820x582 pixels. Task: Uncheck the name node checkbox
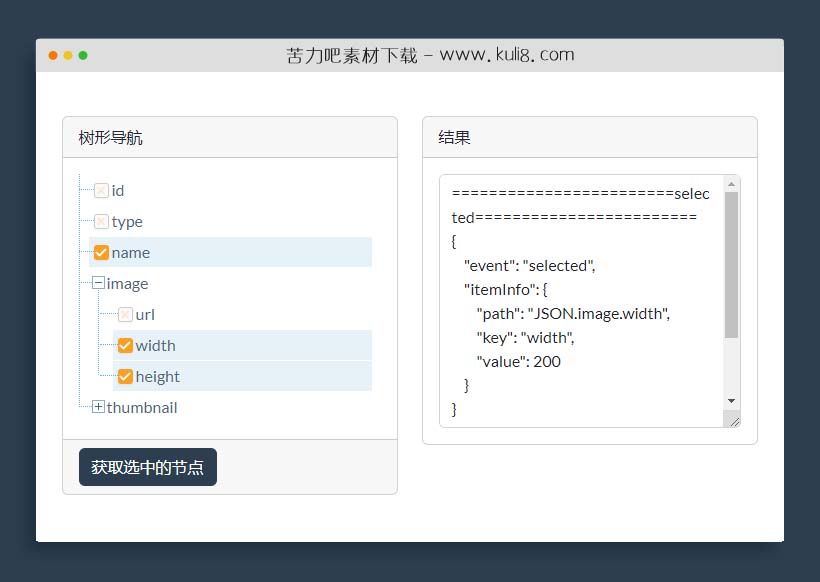[x=101, y=253]
